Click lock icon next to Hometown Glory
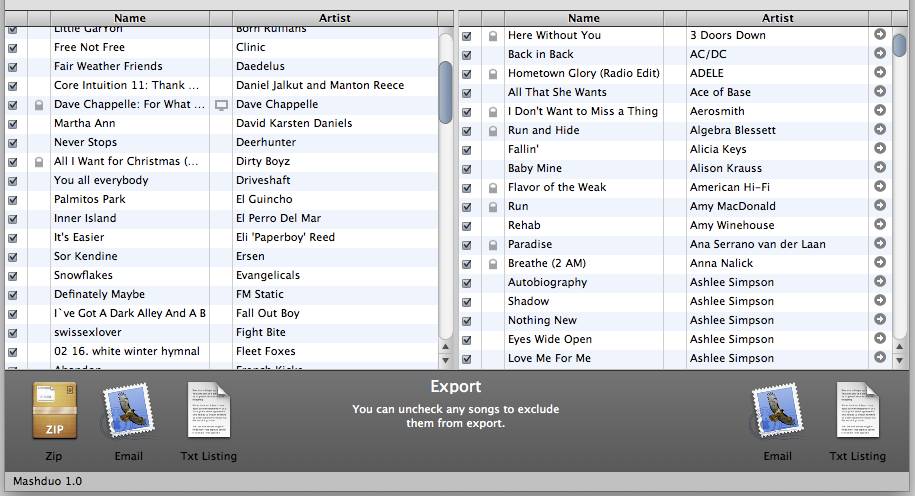 (x=492, y=74)
